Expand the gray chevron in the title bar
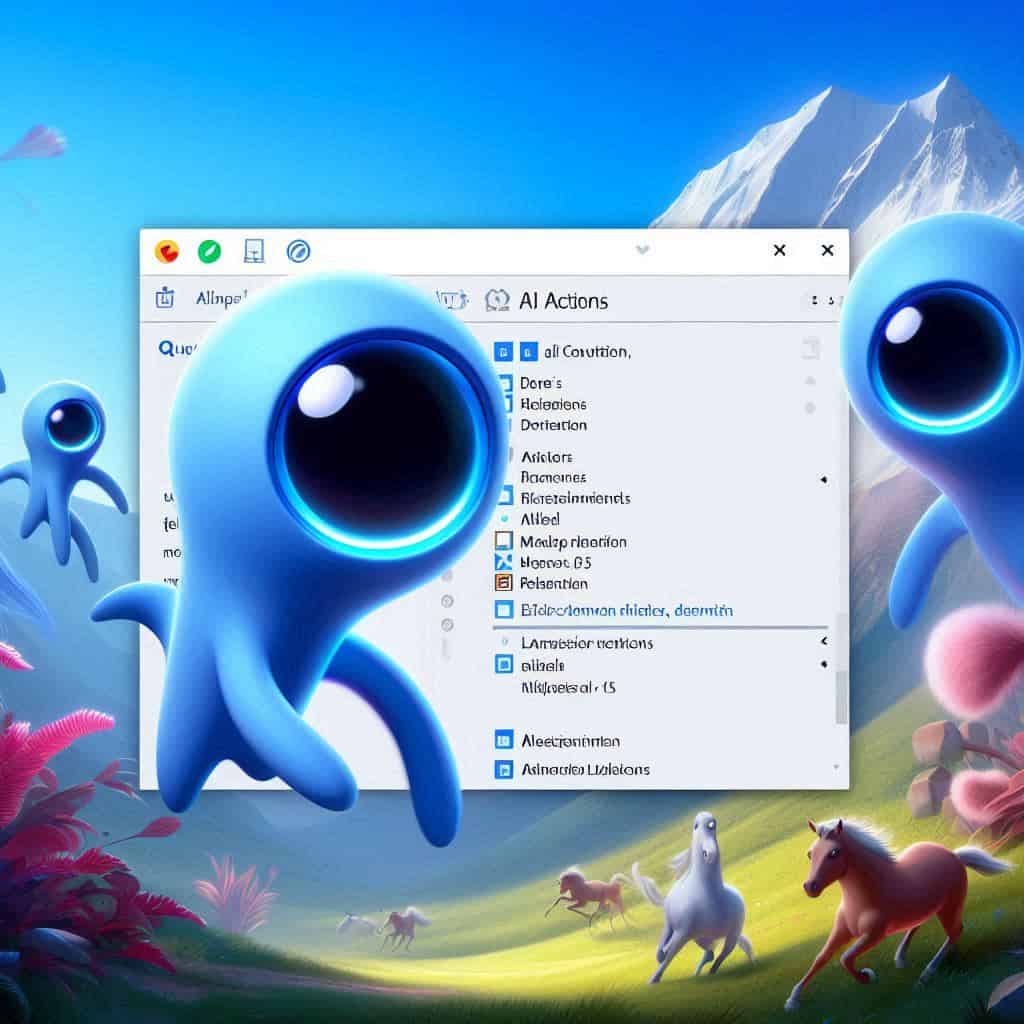1024x1024 pixels. pos(643,249)
